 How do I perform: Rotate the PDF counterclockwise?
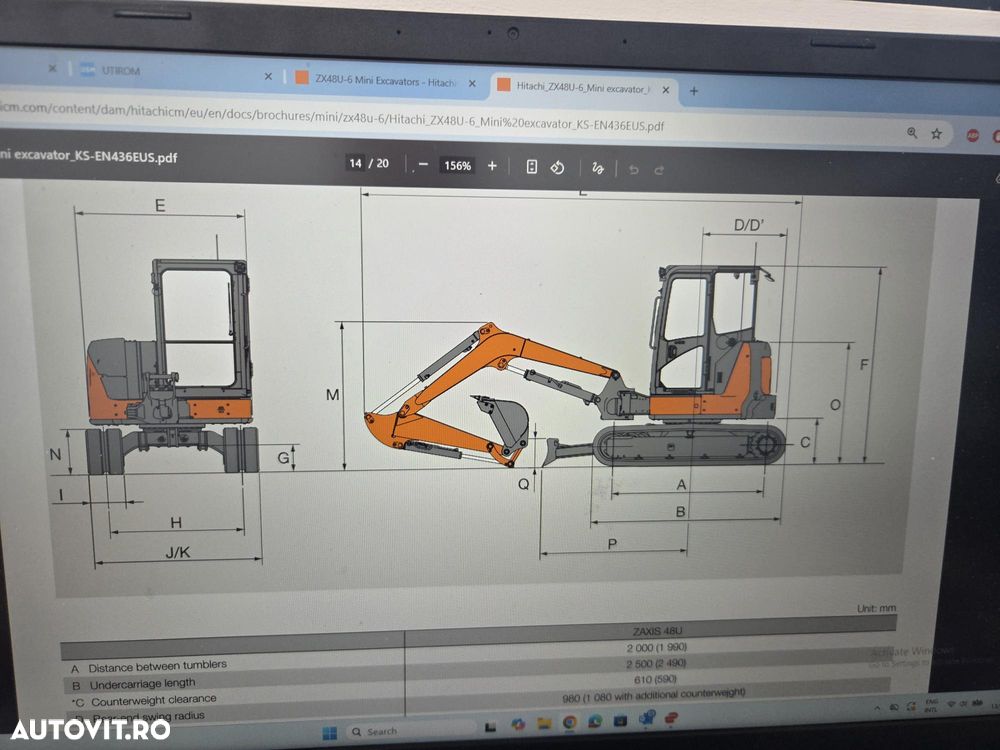(x=557, y=168)
